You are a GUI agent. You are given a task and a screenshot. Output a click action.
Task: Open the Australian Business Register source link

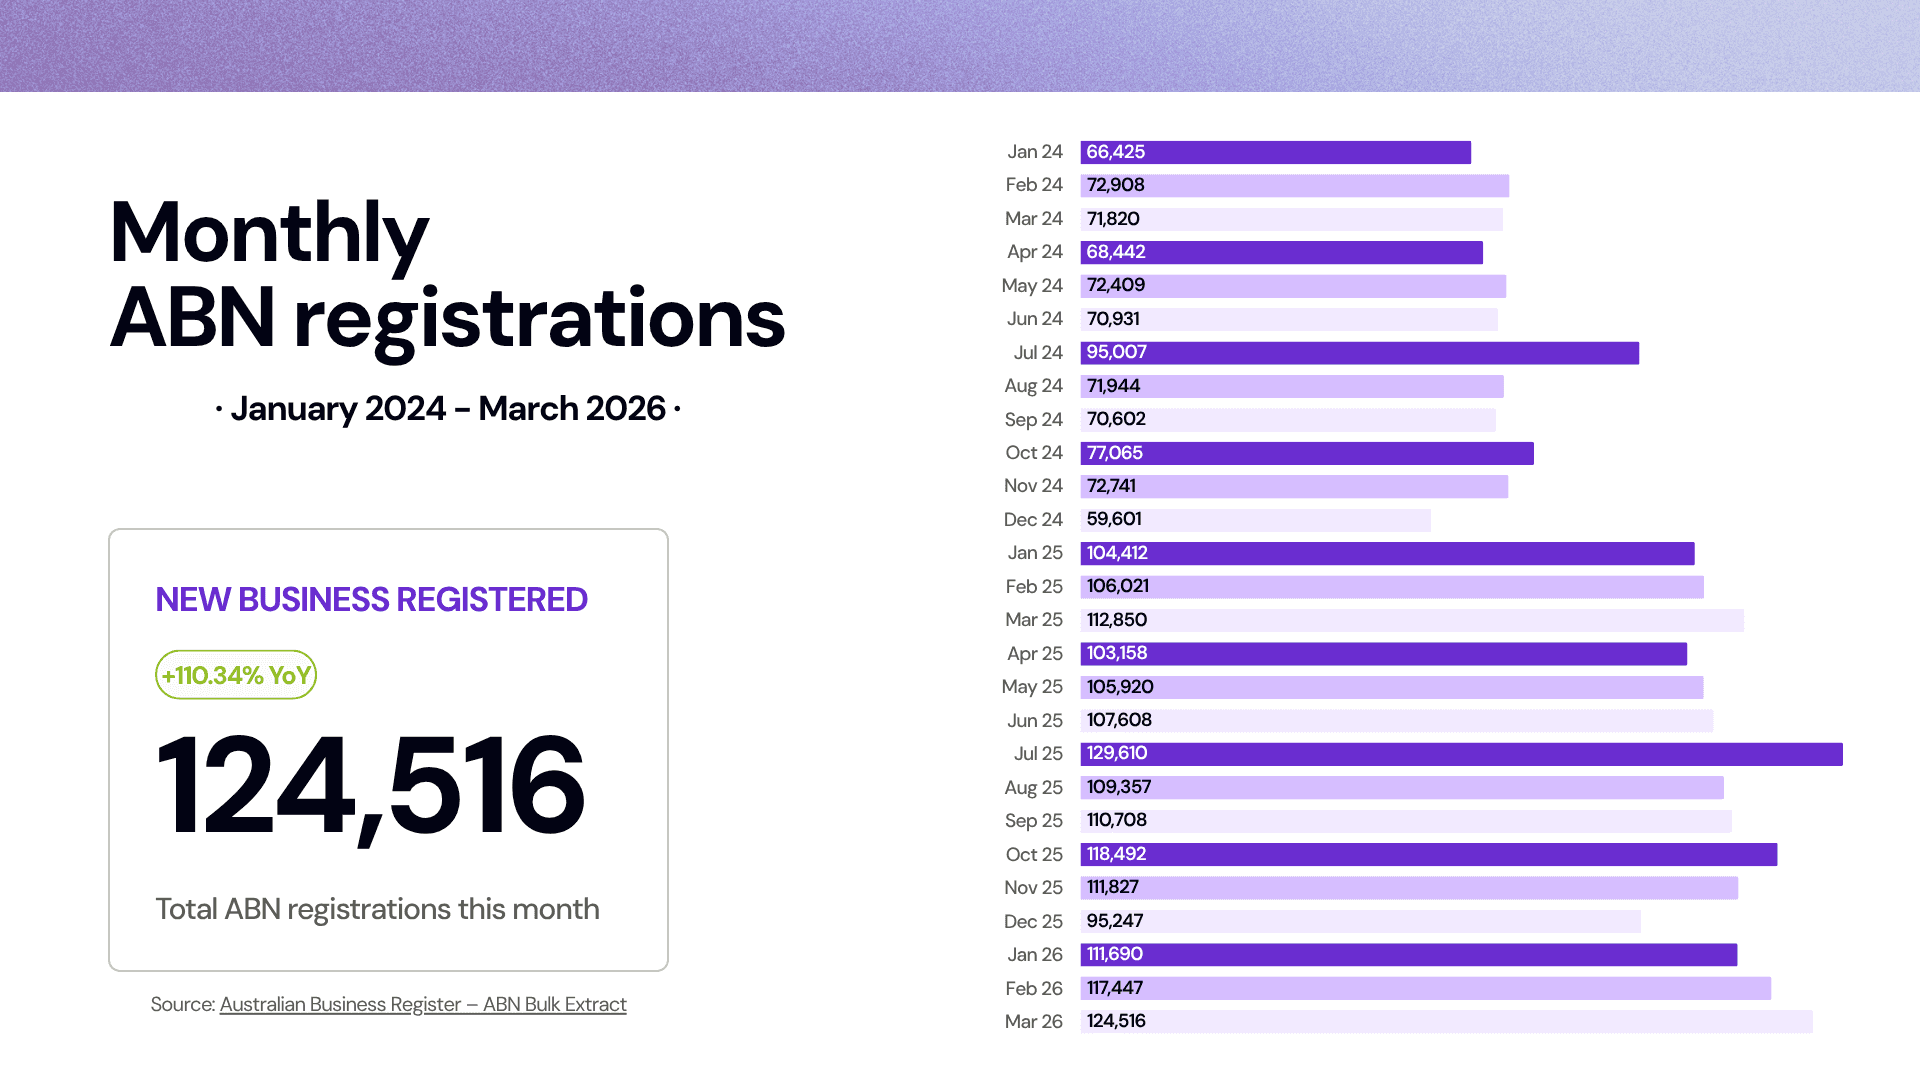click(423, 1004)
